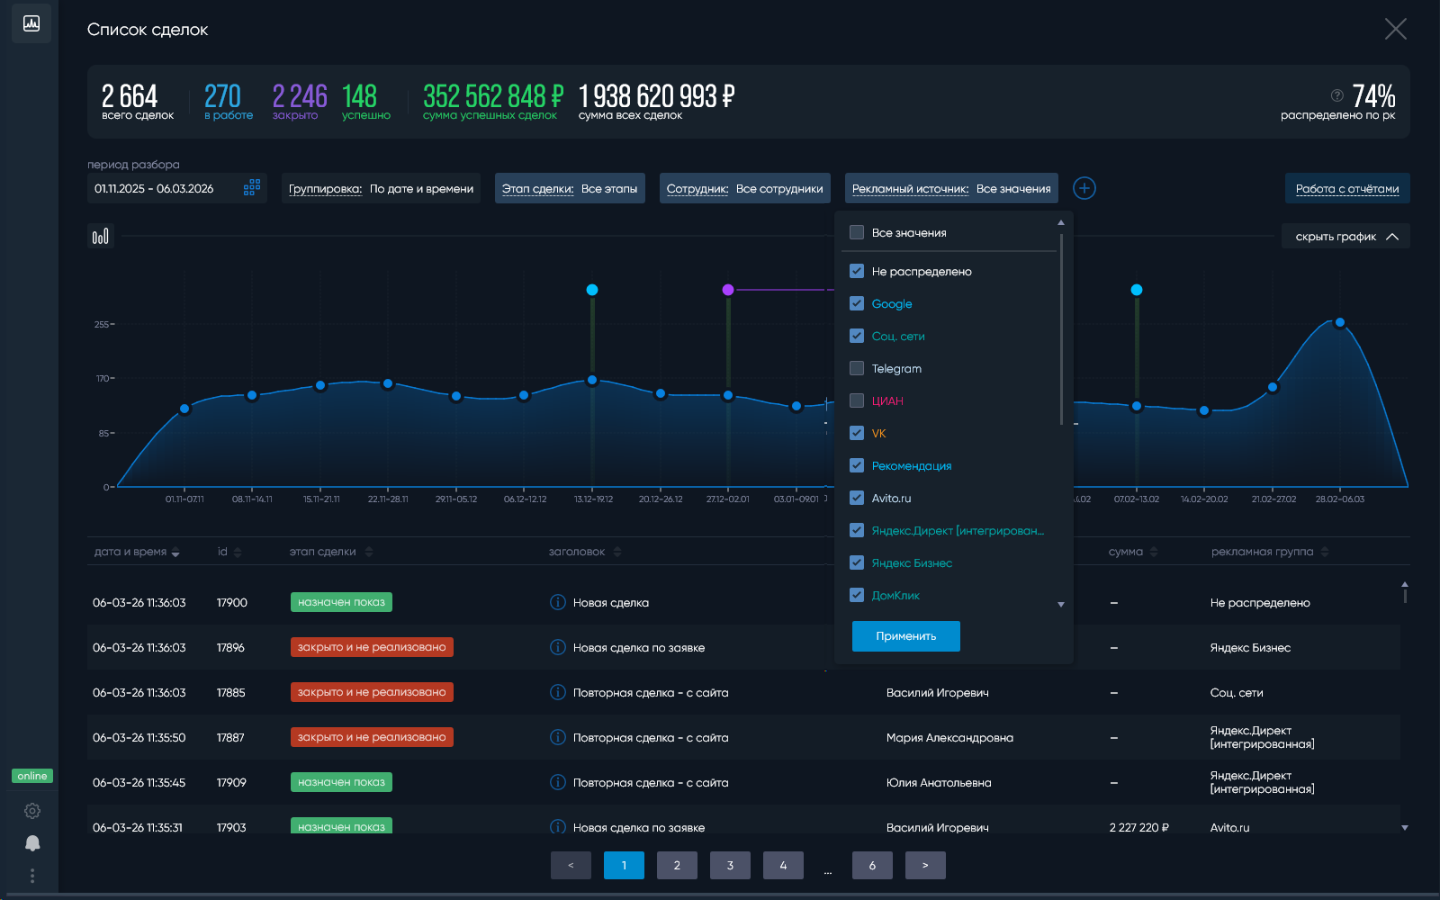Toggle the bar chart type icon
The image size is (1440, 900).
[100, 236]
